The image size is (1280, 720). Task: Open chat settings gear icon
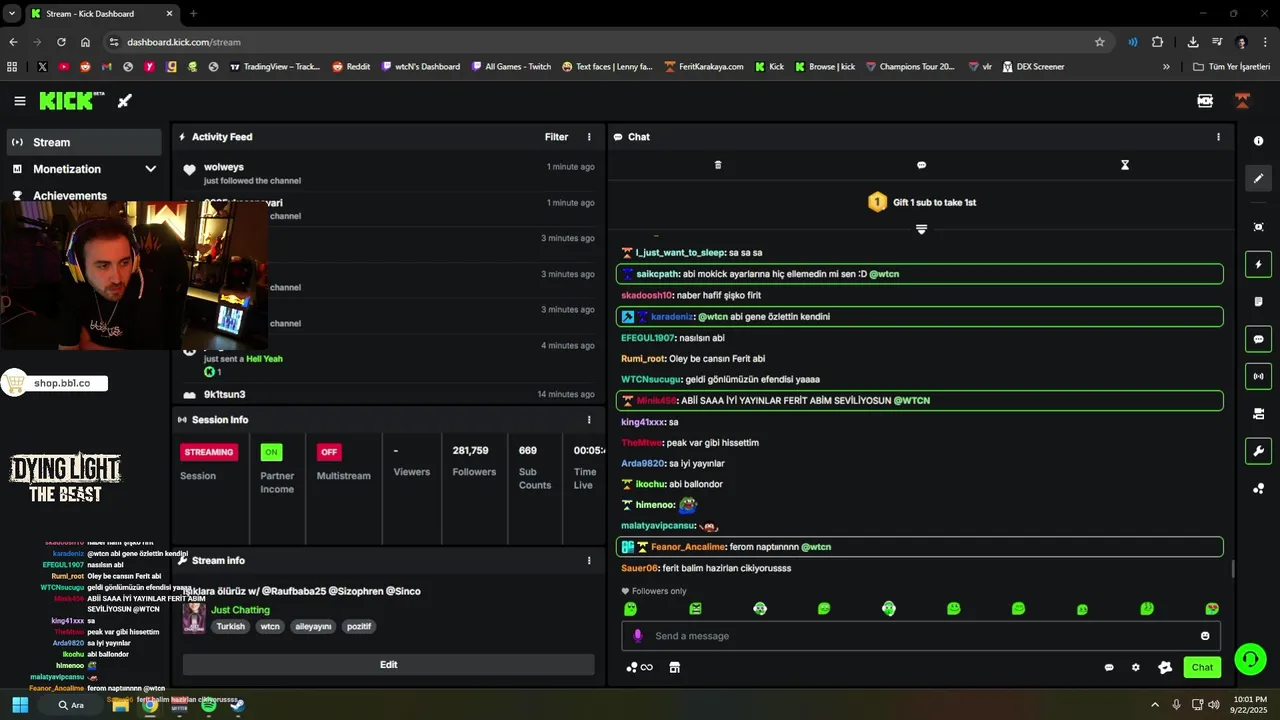(x=1136, y=668)
